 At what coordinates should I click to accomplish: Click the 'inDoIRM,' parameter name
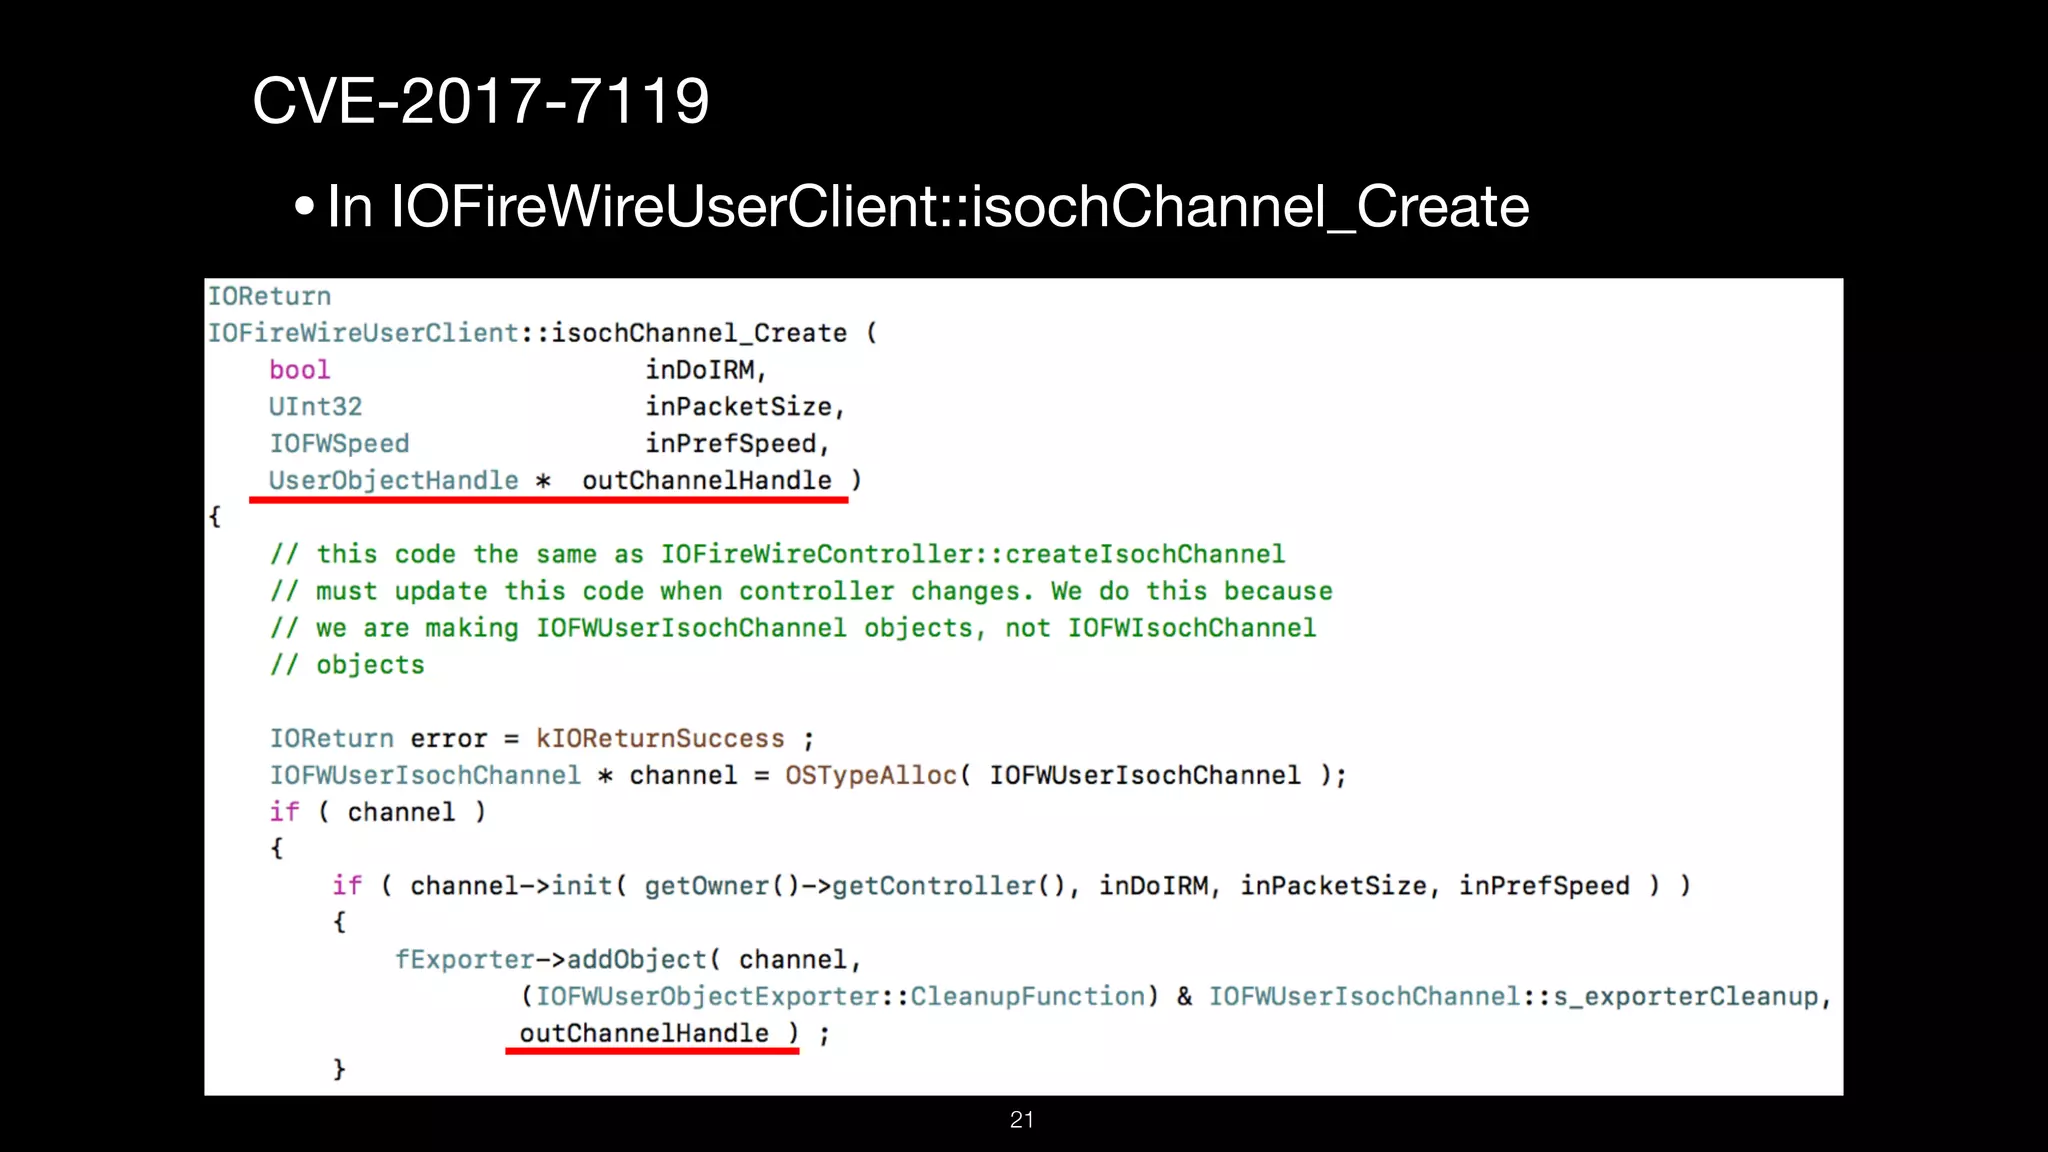[x=706, y=370]
